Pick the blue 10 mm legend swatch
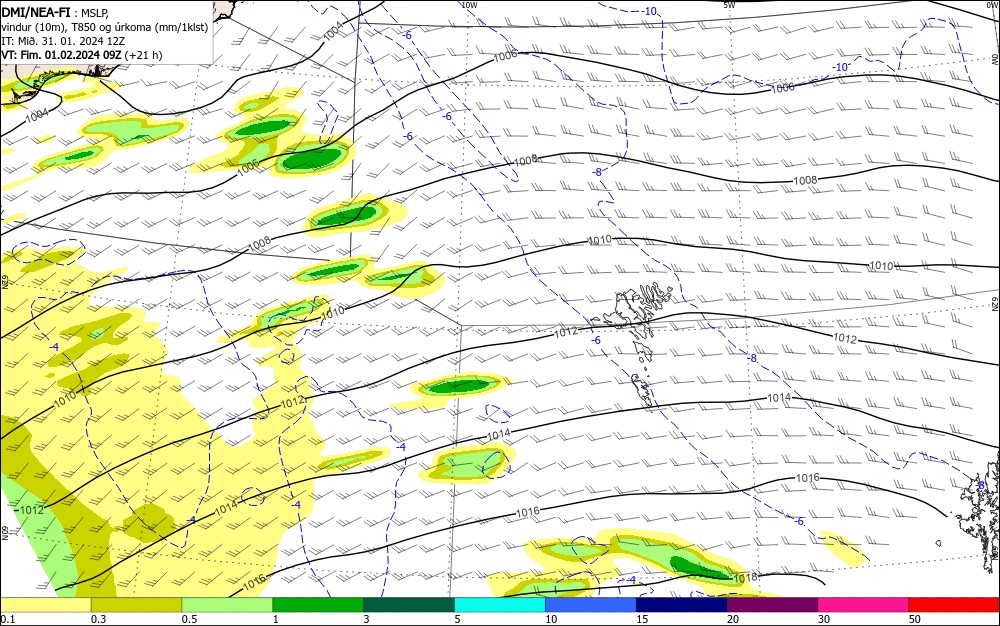Viewport: 1000px width, 626px height. point(591,605)
